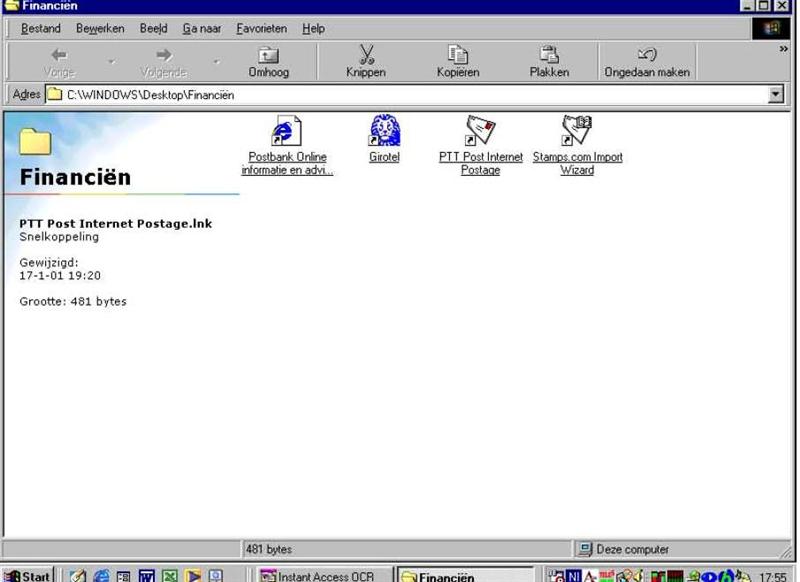
Task: Select the Stamps.com Import Wizard icon
Action: (x=577, y=130)
